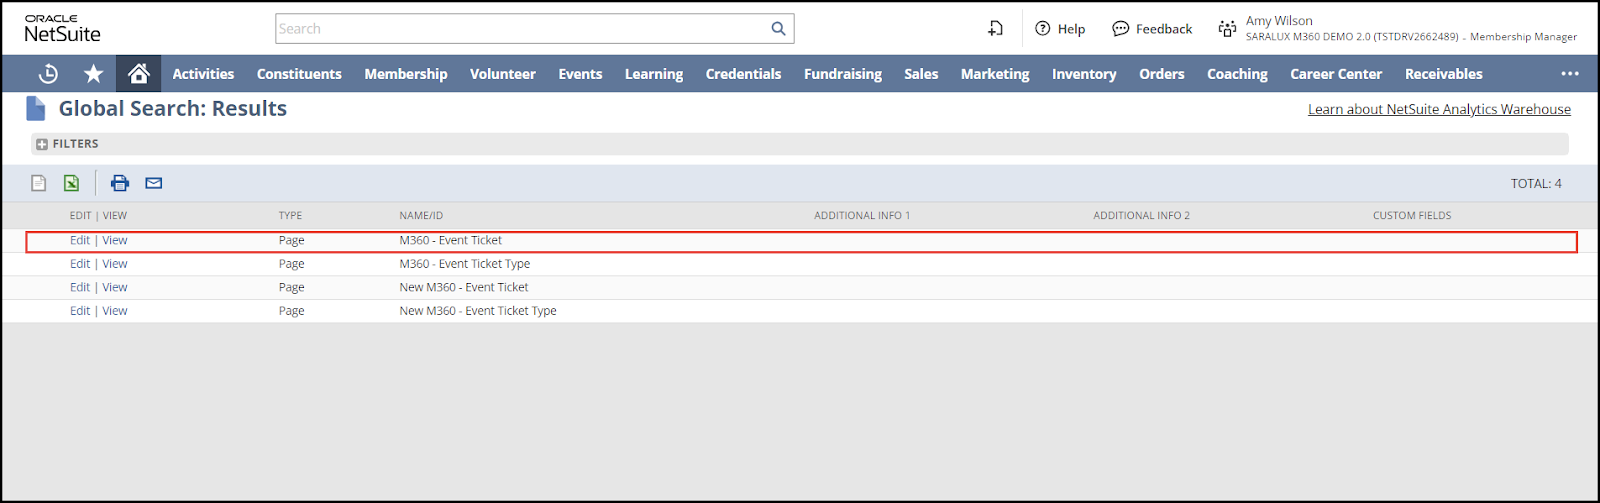Open the Recent Records clock icon
The image size is (1600, 503).
pos(48,74)
